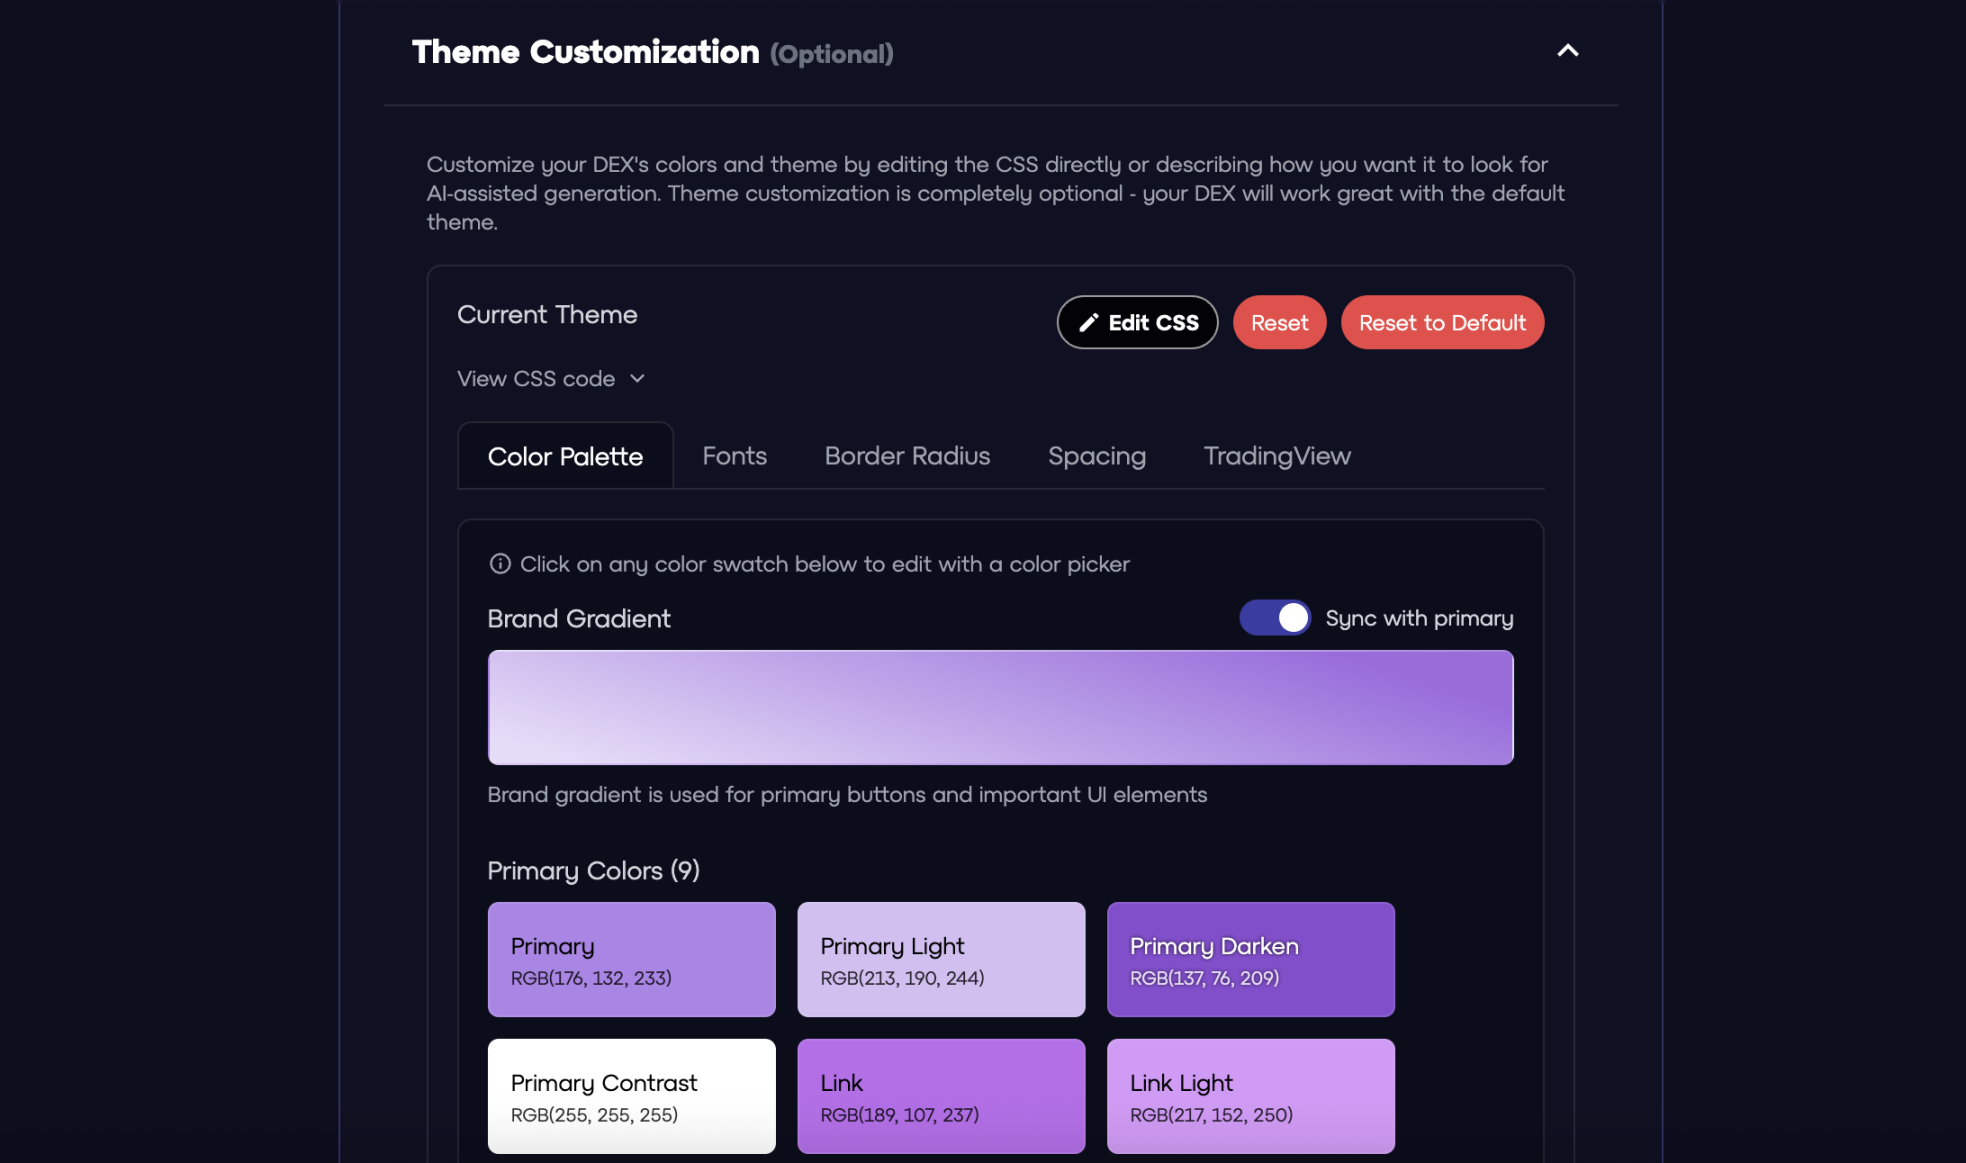The height and width of the screenshot is (1163, 1966).
Task: Click the info icon beside swatch hint
Action: click(500, 564)
